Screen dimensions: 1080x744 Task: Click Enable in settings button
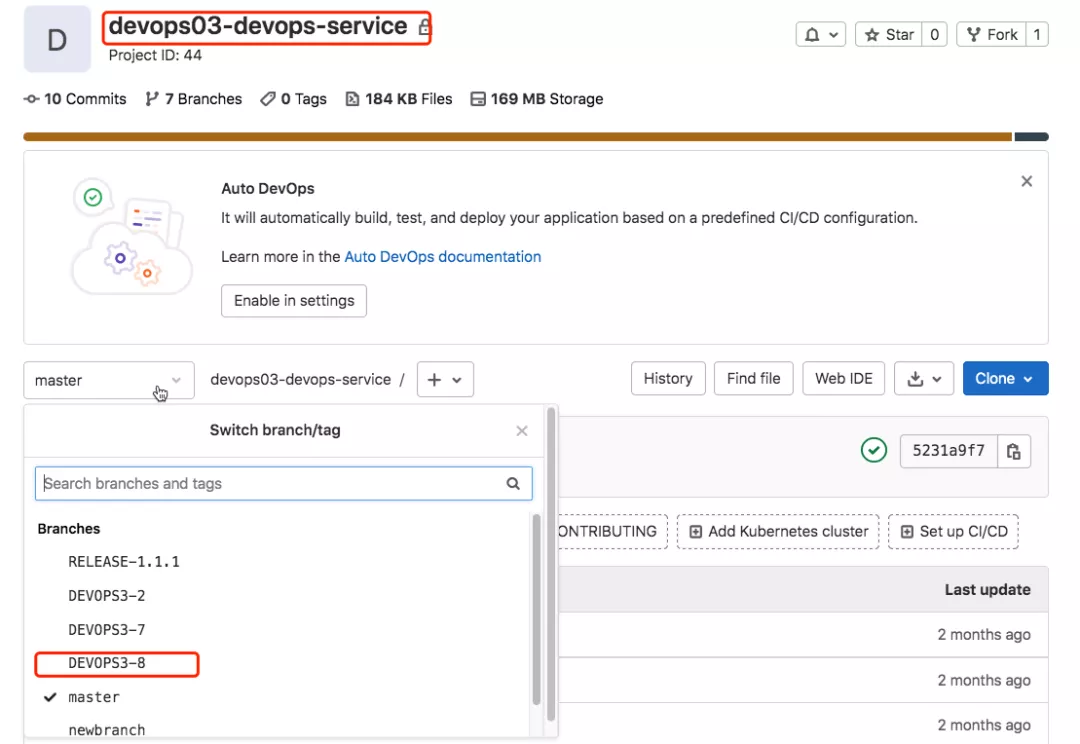294,301
